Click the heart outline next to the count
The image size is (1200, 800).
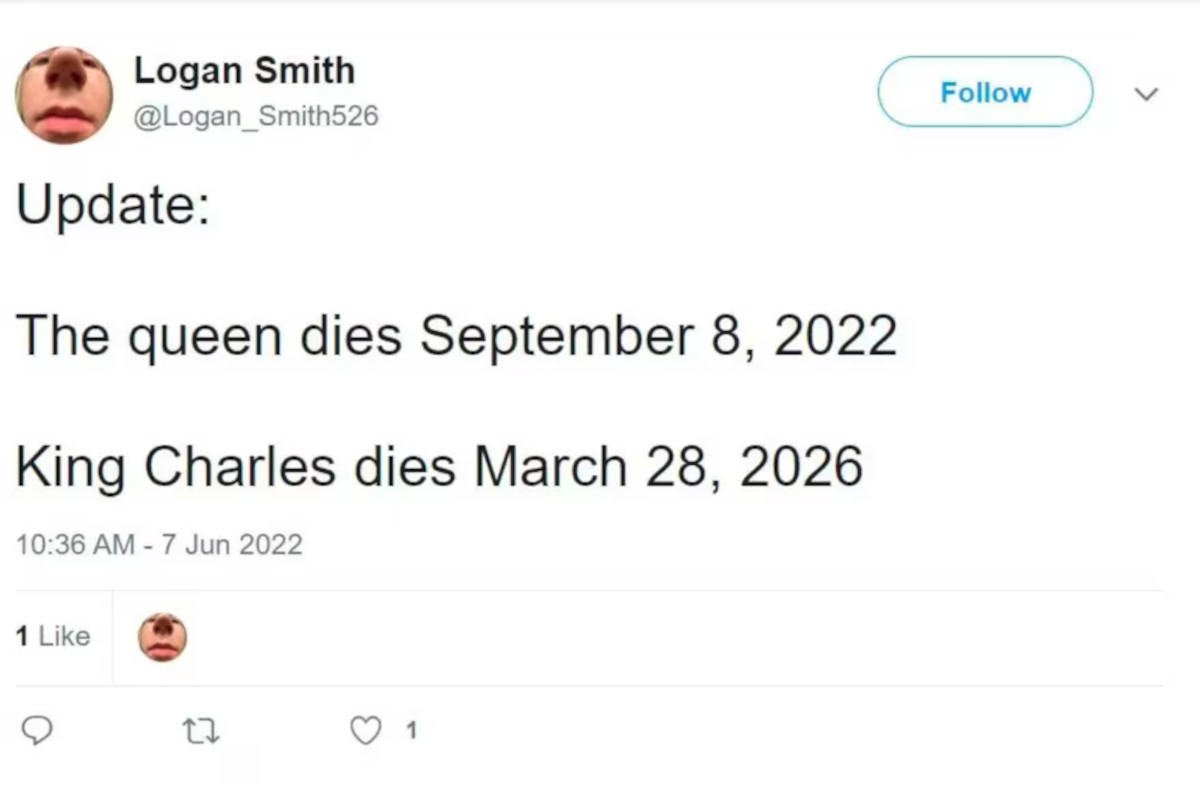tap(365, 731)
